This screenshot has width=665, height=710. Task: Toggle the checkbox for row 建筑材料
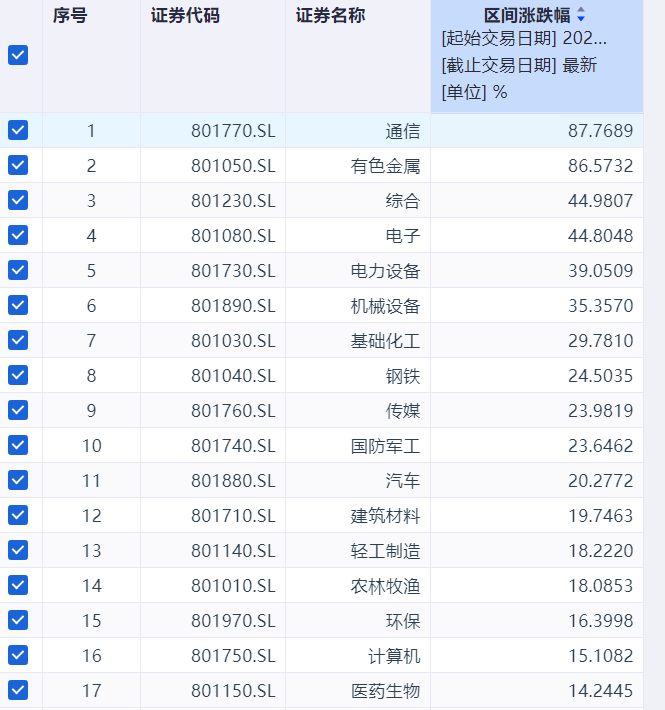18,515
